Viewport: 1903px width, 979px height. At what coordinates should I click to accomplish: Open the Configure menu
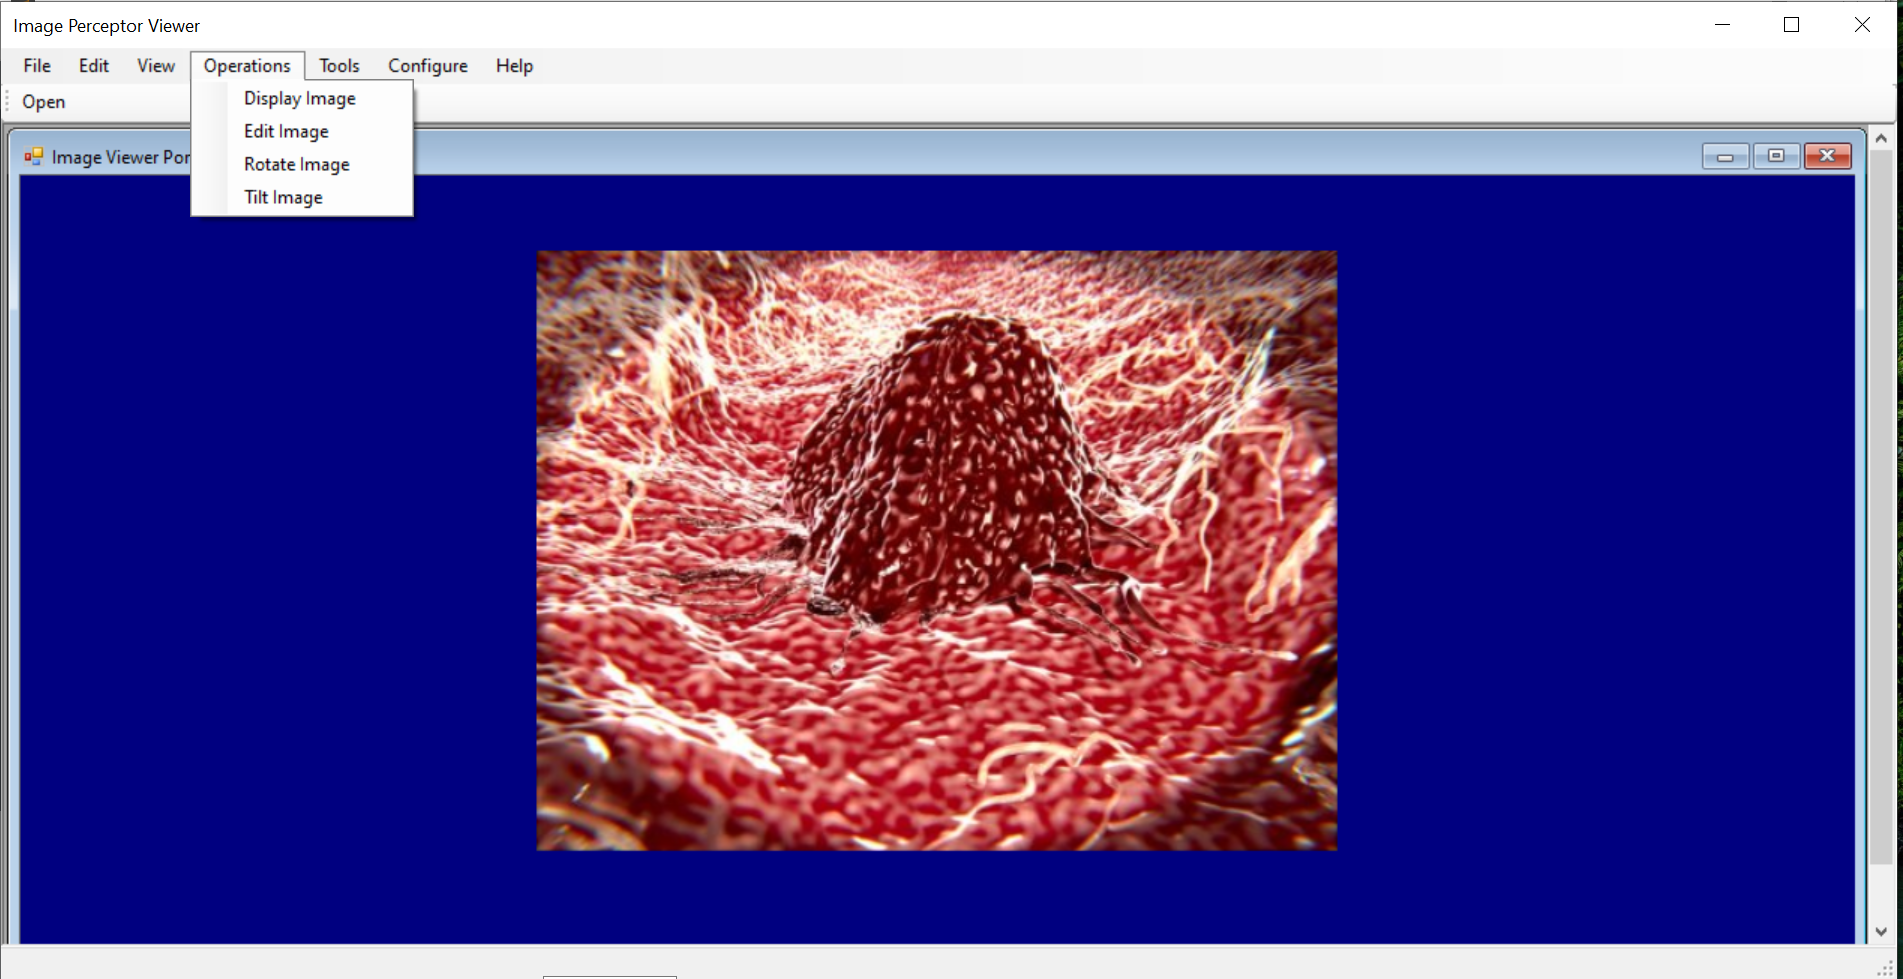pos(428,66)
